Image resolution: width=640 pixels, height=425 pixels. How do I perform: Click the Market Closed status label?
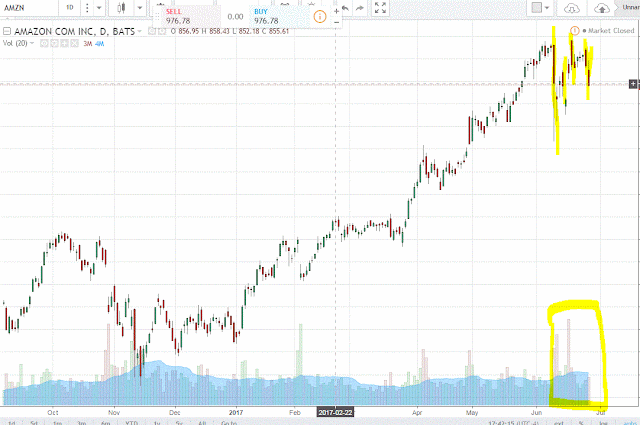click(x=611, y=31)
